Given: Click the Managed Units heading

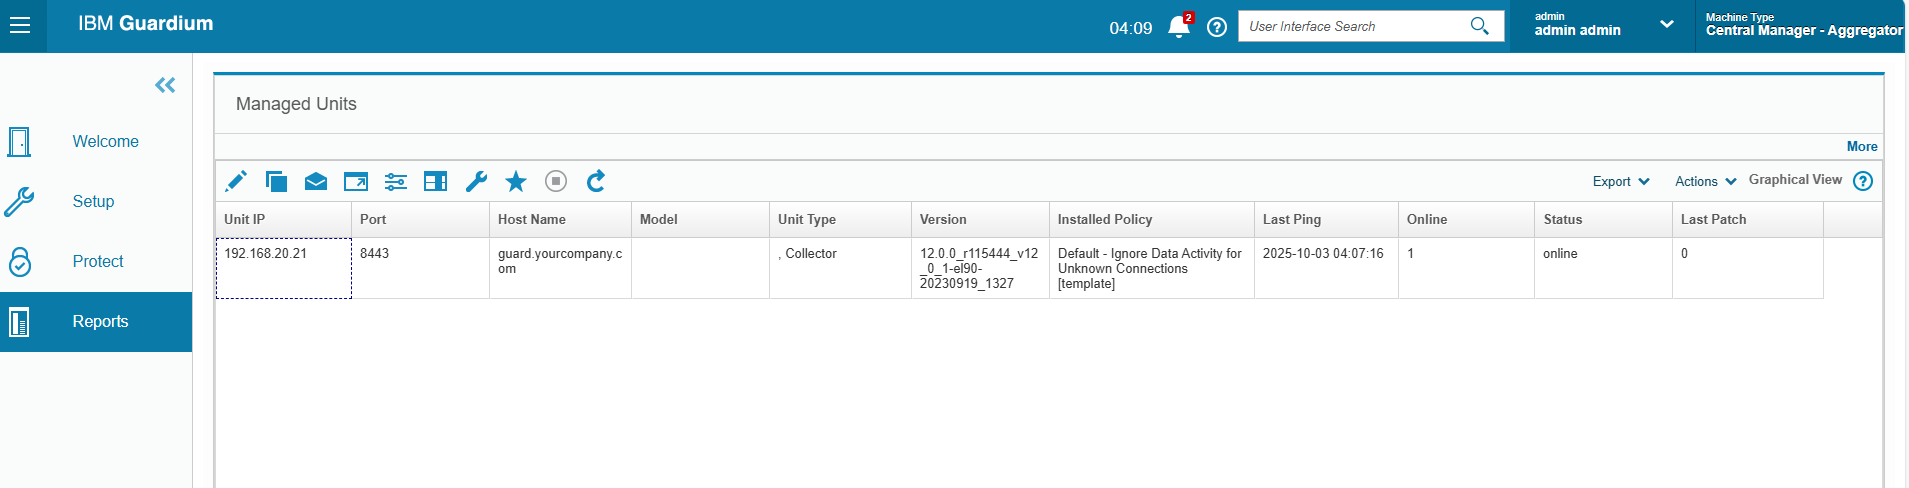Looking at the screenshot, I should click(296, 104).
